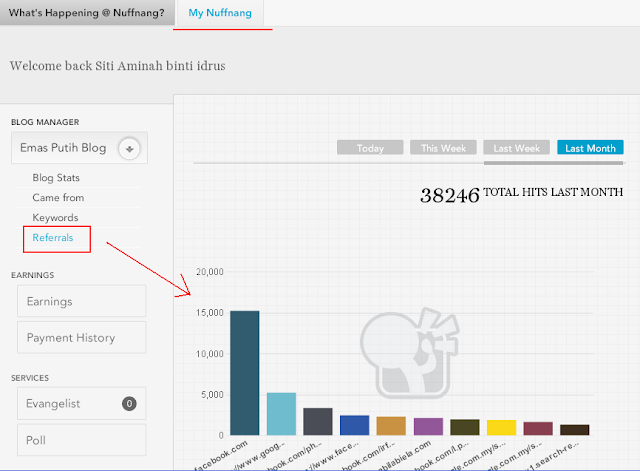
Task: Click the EARNINGS section heading
Action: tap(32, 275)
